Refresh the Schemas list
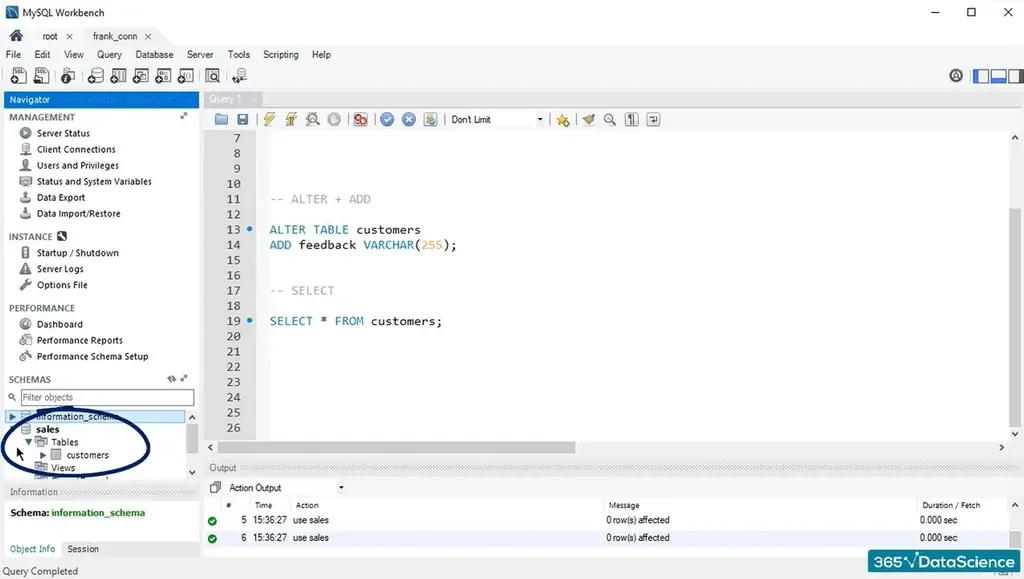This screenshot has height=579, width=1024. (x=172, y=379)
